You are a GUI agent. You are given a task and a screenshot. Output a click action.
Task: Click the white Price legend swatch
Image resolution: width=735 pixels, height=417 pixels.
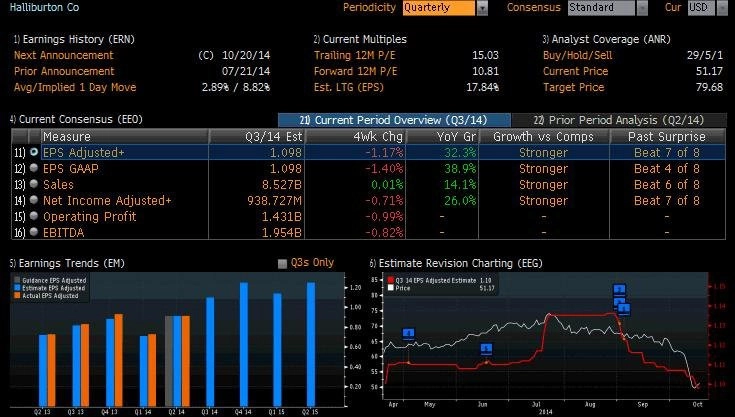click(390, 288)
